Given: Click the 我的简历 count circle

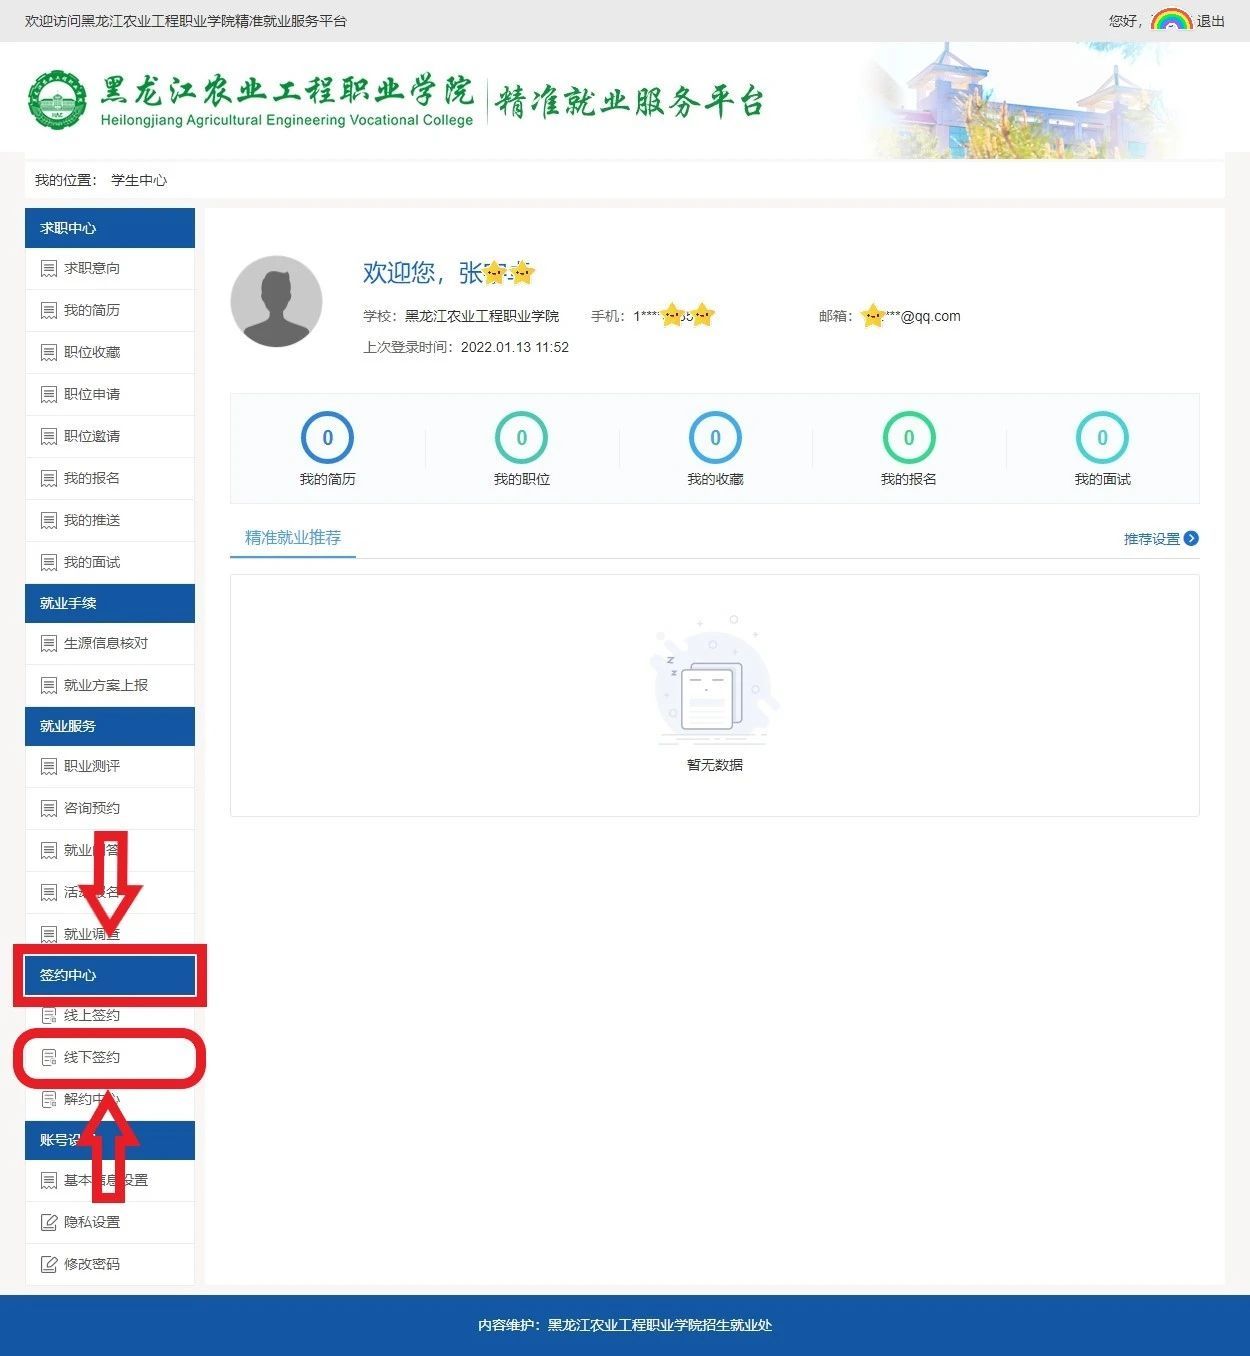Looking at the screenshot, I should (327, 438).
